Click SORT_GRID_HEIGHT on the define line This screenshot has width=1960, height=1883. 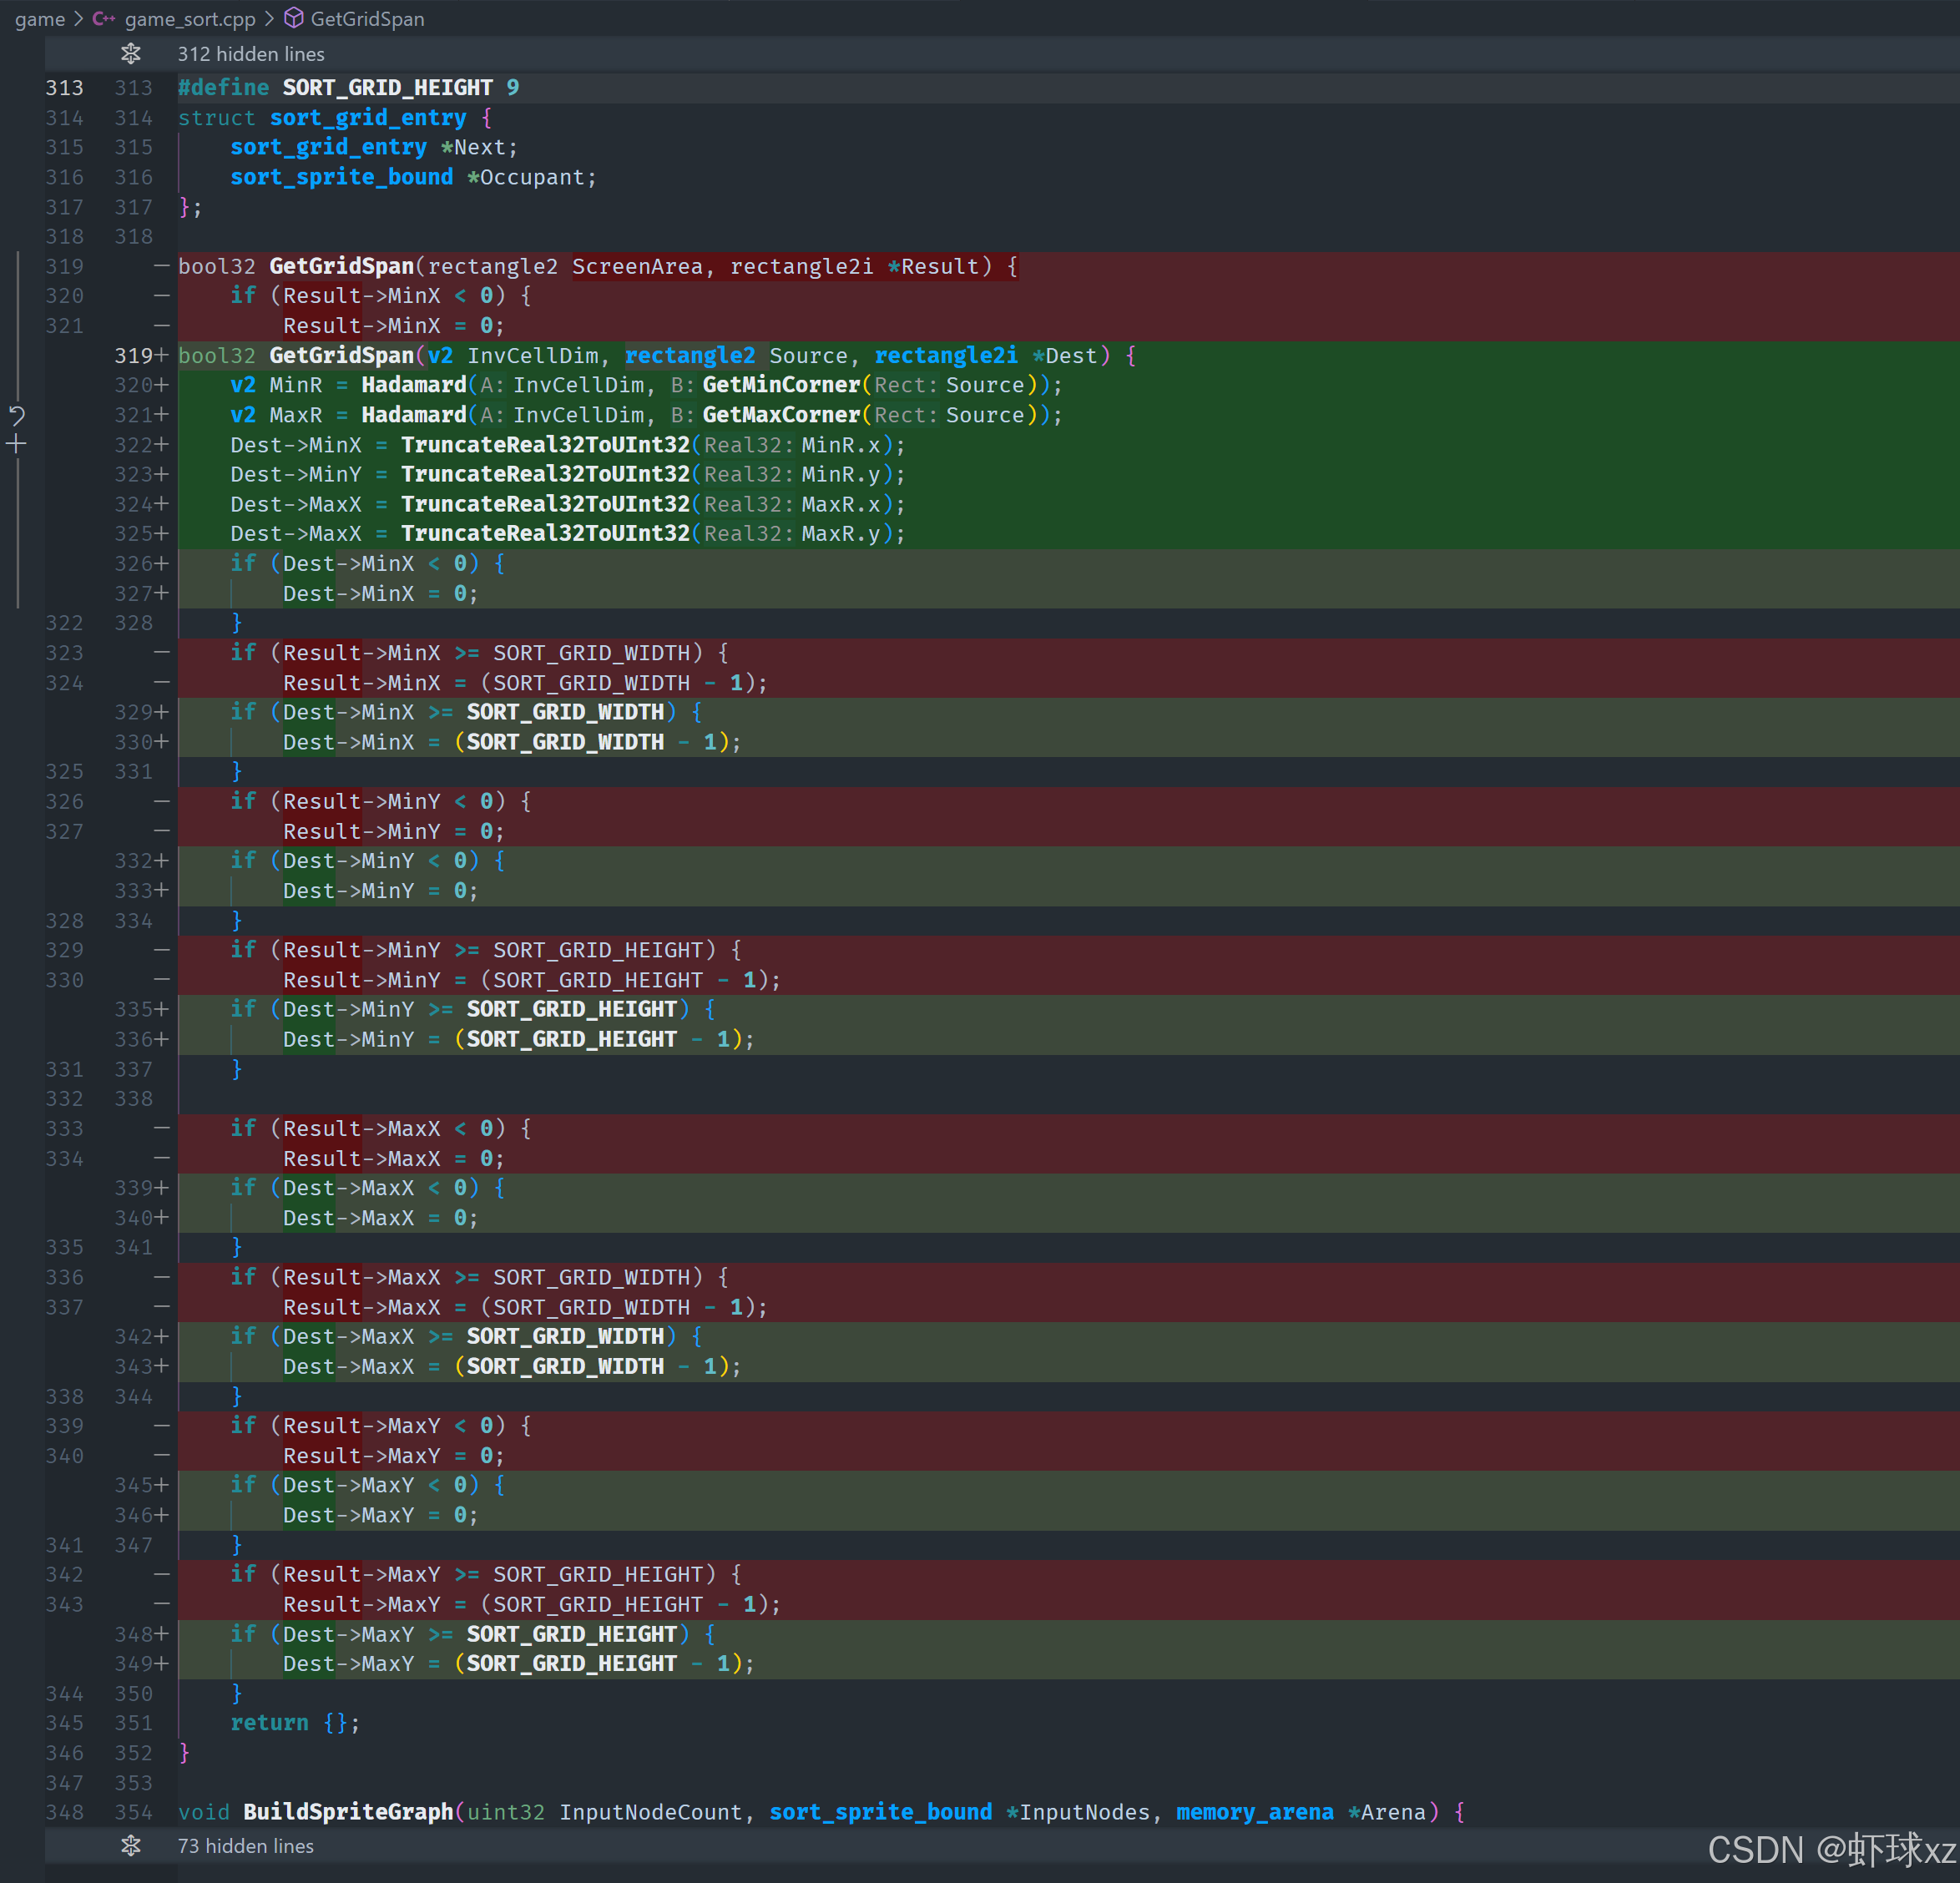387,88
